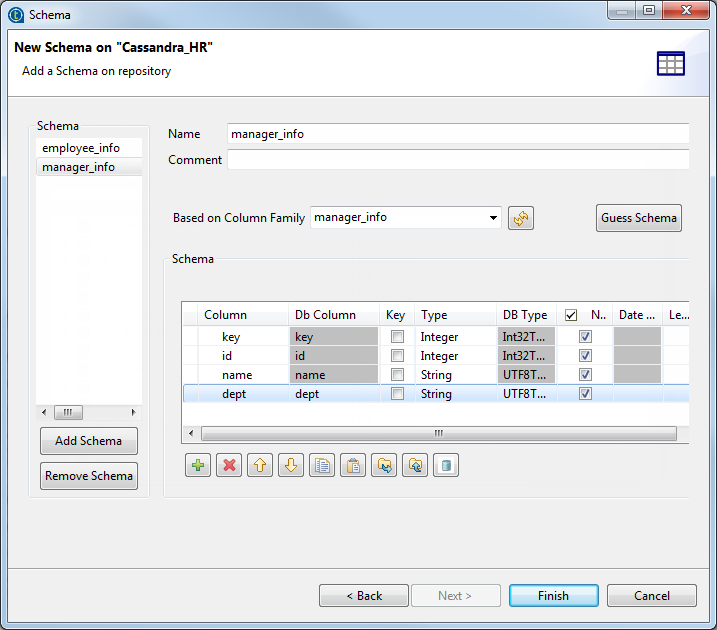
Task: Uncheck the Nullable checkbox for id row
Action: pyautogui.click(x=585, y=356)
